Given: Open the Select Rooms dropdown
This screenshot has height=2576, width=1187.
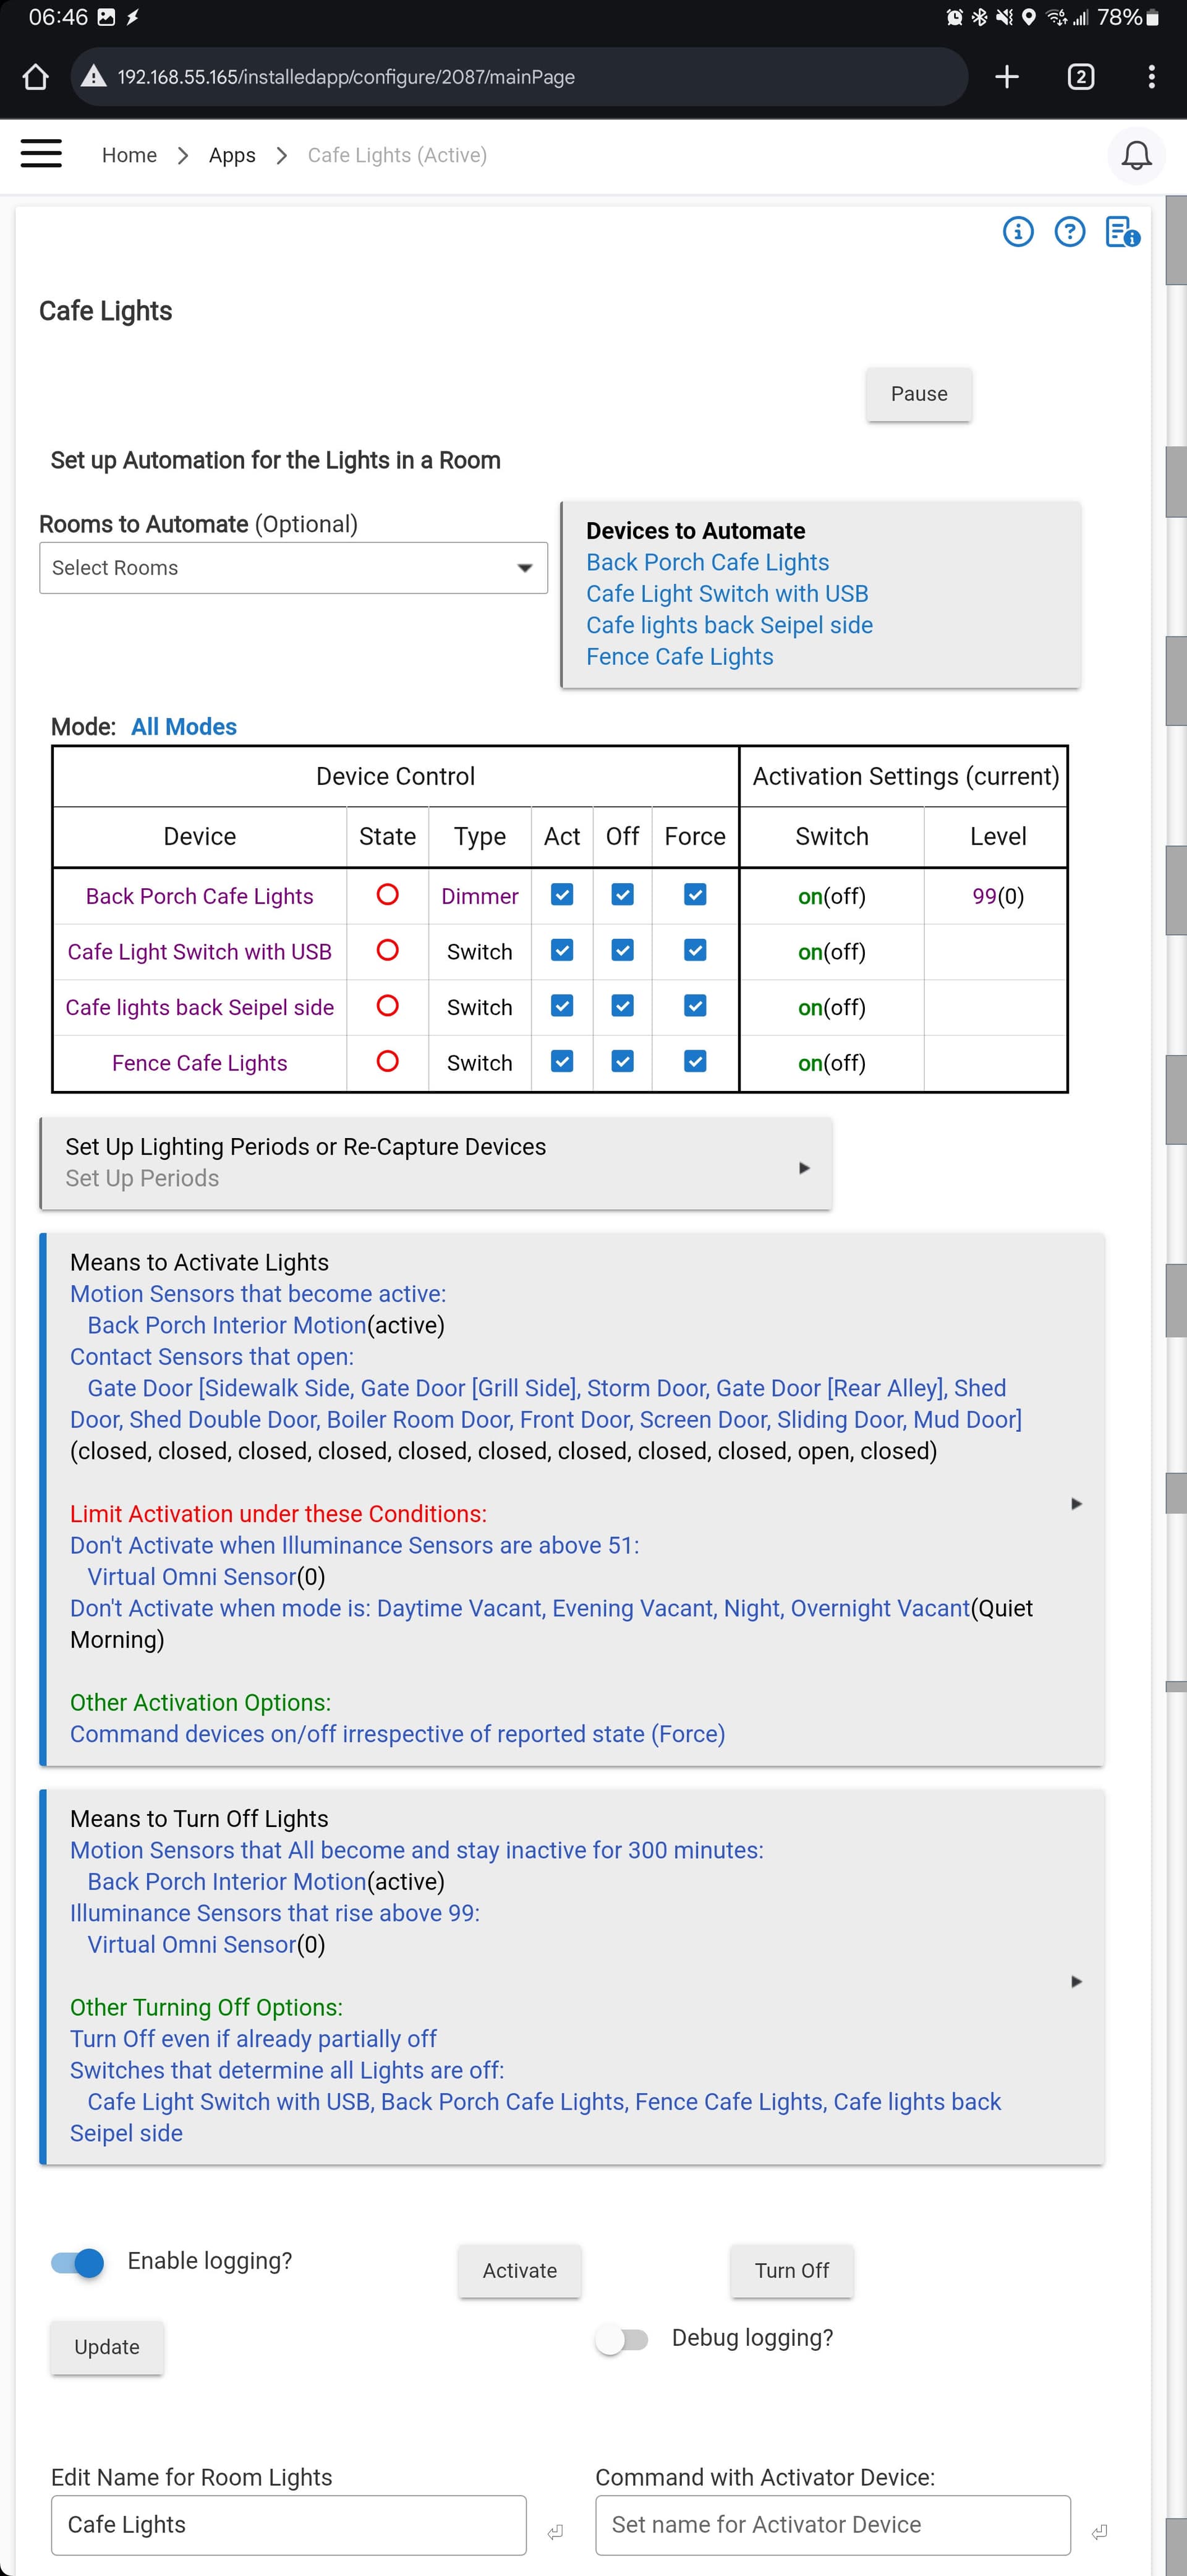Looking at the screenshot, I should tap(293, 568).
